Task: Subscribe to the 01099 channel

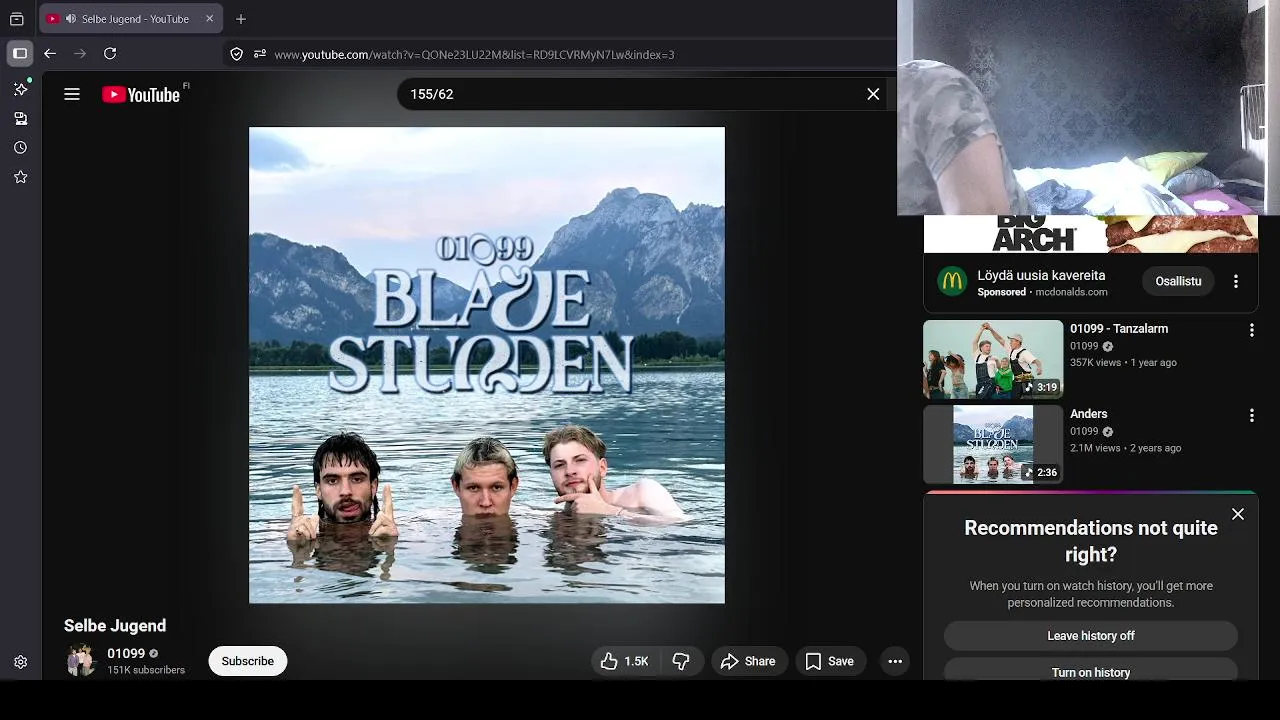Action: [248, 661]
